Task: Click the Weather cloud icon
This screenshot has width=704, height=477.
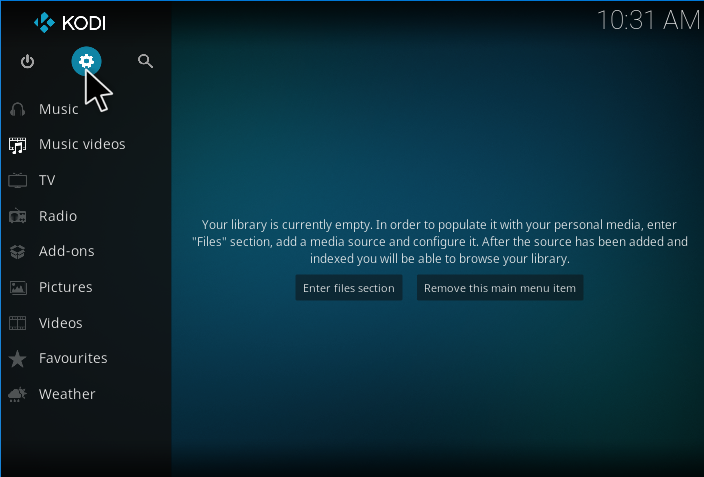Action: point(18,394)
